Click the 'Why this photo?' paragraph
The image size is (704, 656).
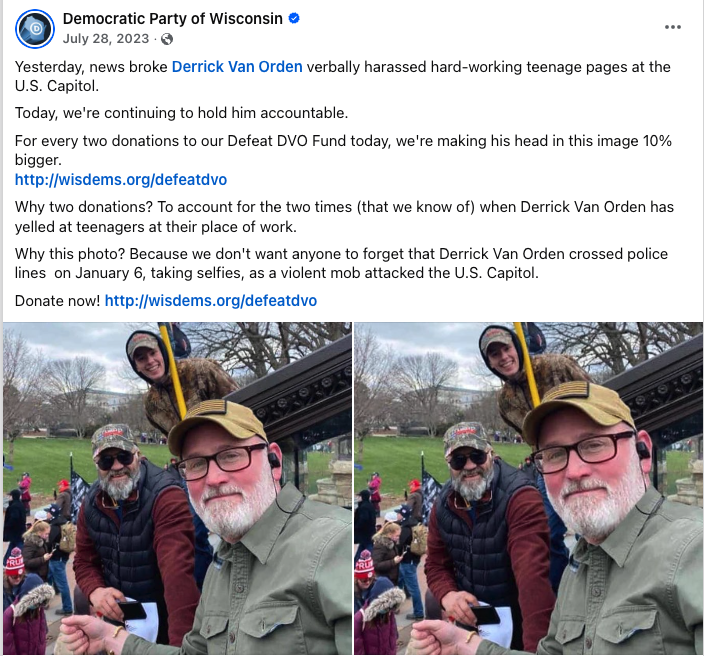pyautogui.click(x=341, y=263)
